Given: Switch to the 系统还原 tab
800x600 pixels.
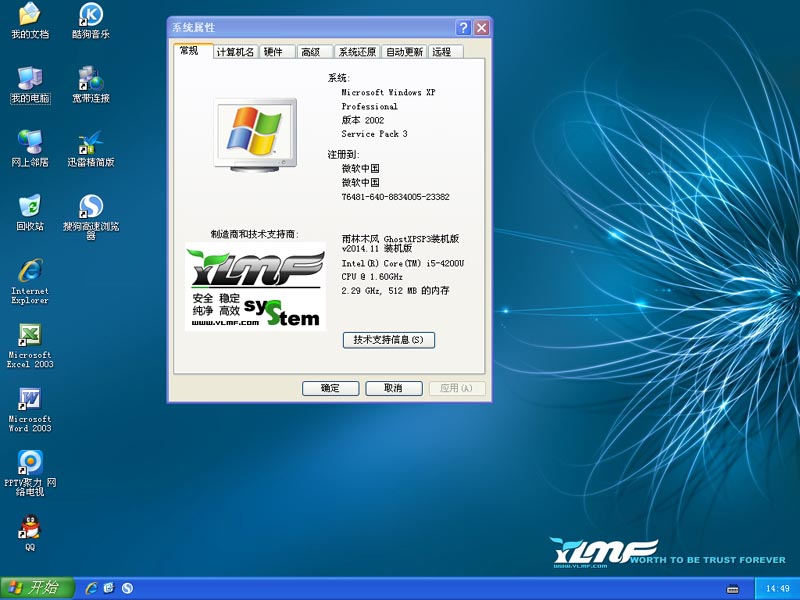Looking at the screenshot, I should 357,52.
